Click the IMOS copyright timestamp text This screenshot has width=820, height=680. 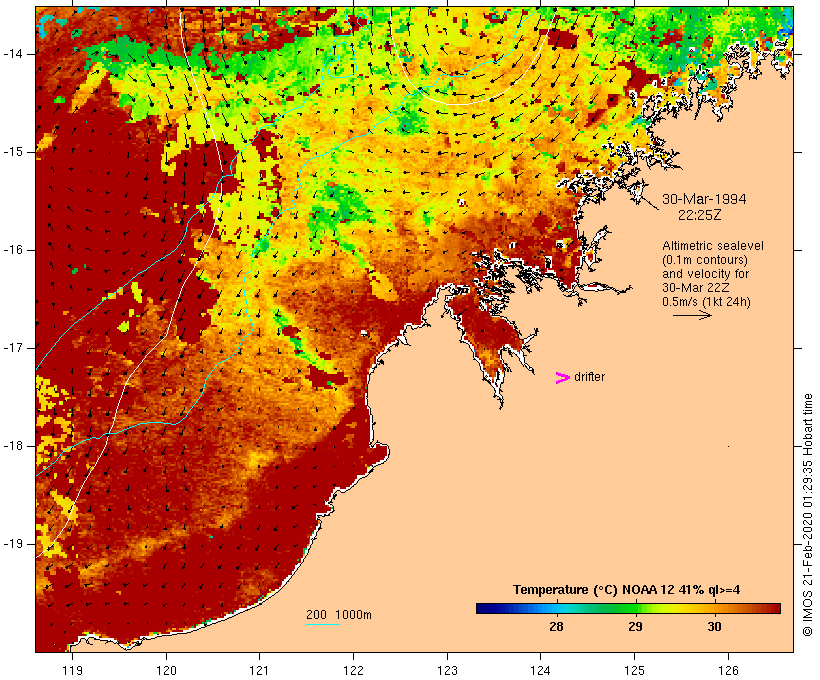click(807, 515)
